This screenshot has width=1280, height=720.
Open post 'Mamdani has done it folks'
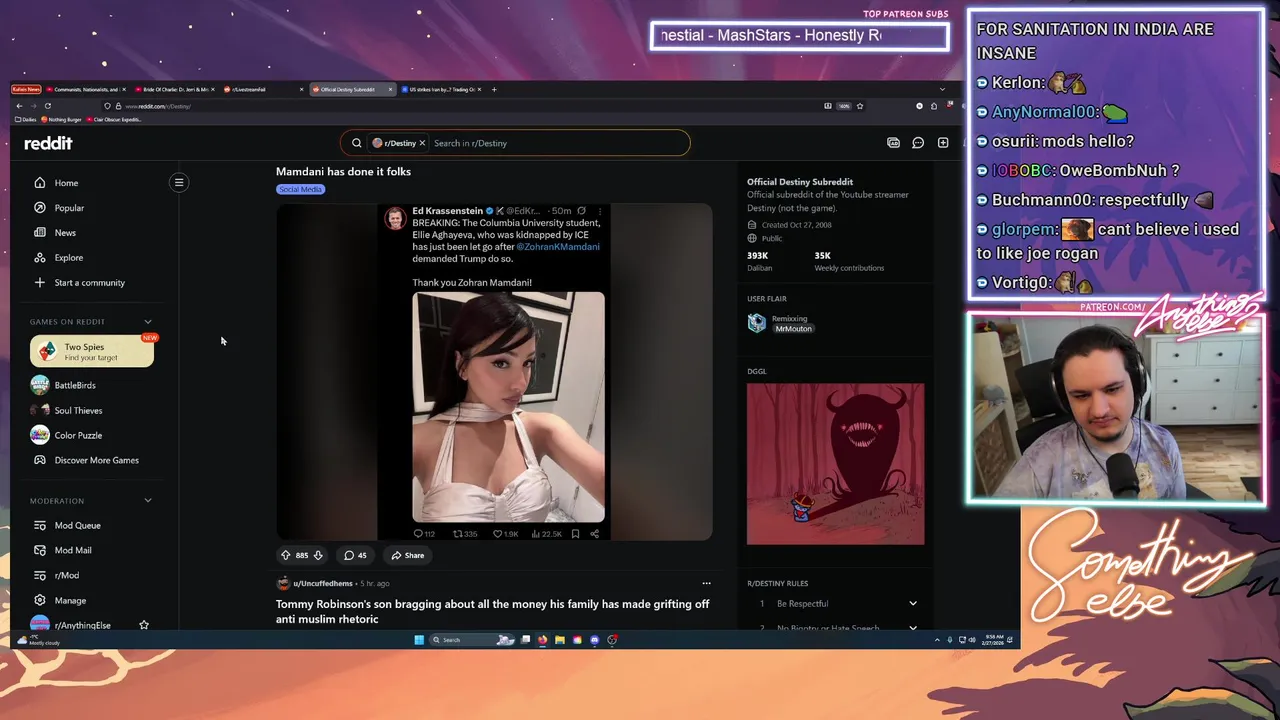click(343, 171)
